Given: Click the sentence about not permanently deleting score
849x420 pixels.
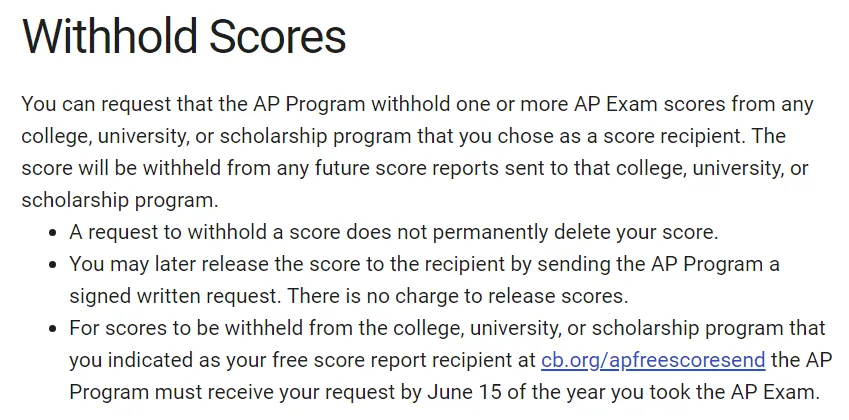Looking at the screenshot, I should click(394, 232).
